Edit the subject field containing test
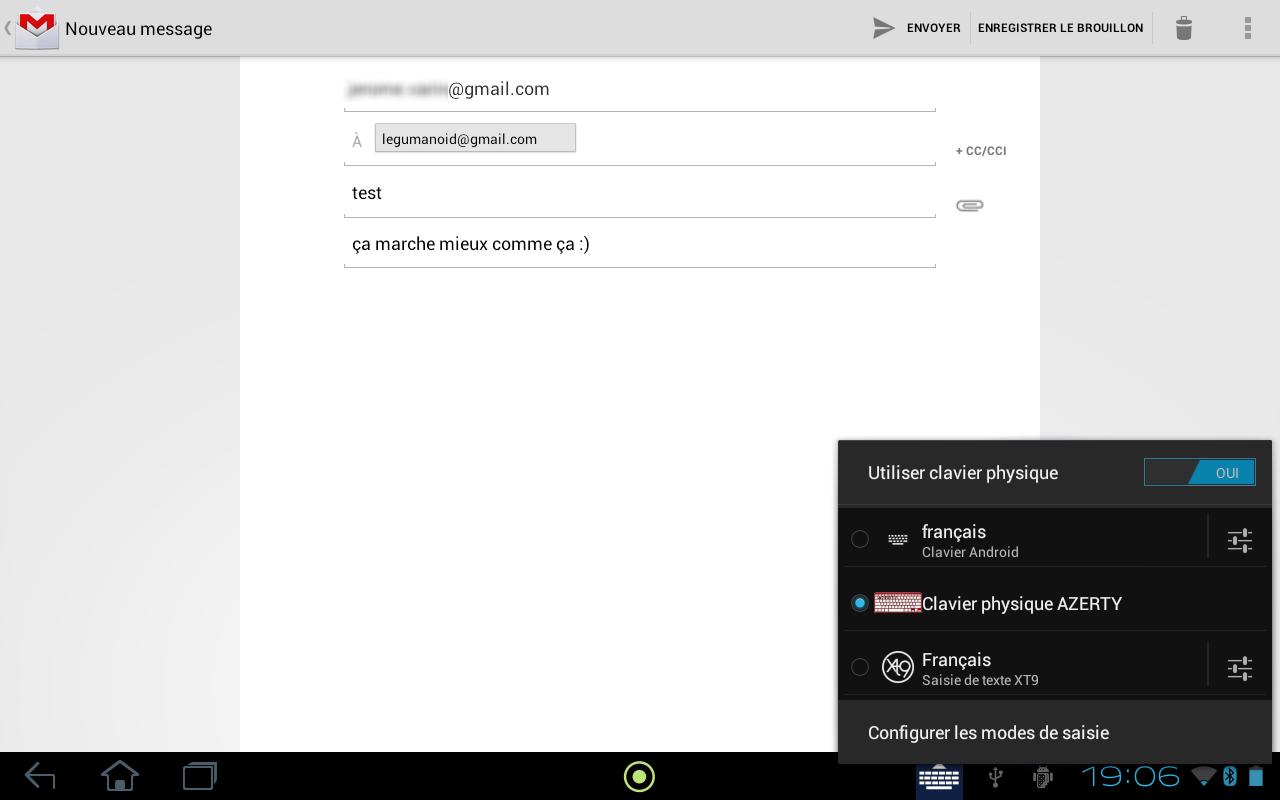This screenshot has width=1280, height=800. coord(640,193)
